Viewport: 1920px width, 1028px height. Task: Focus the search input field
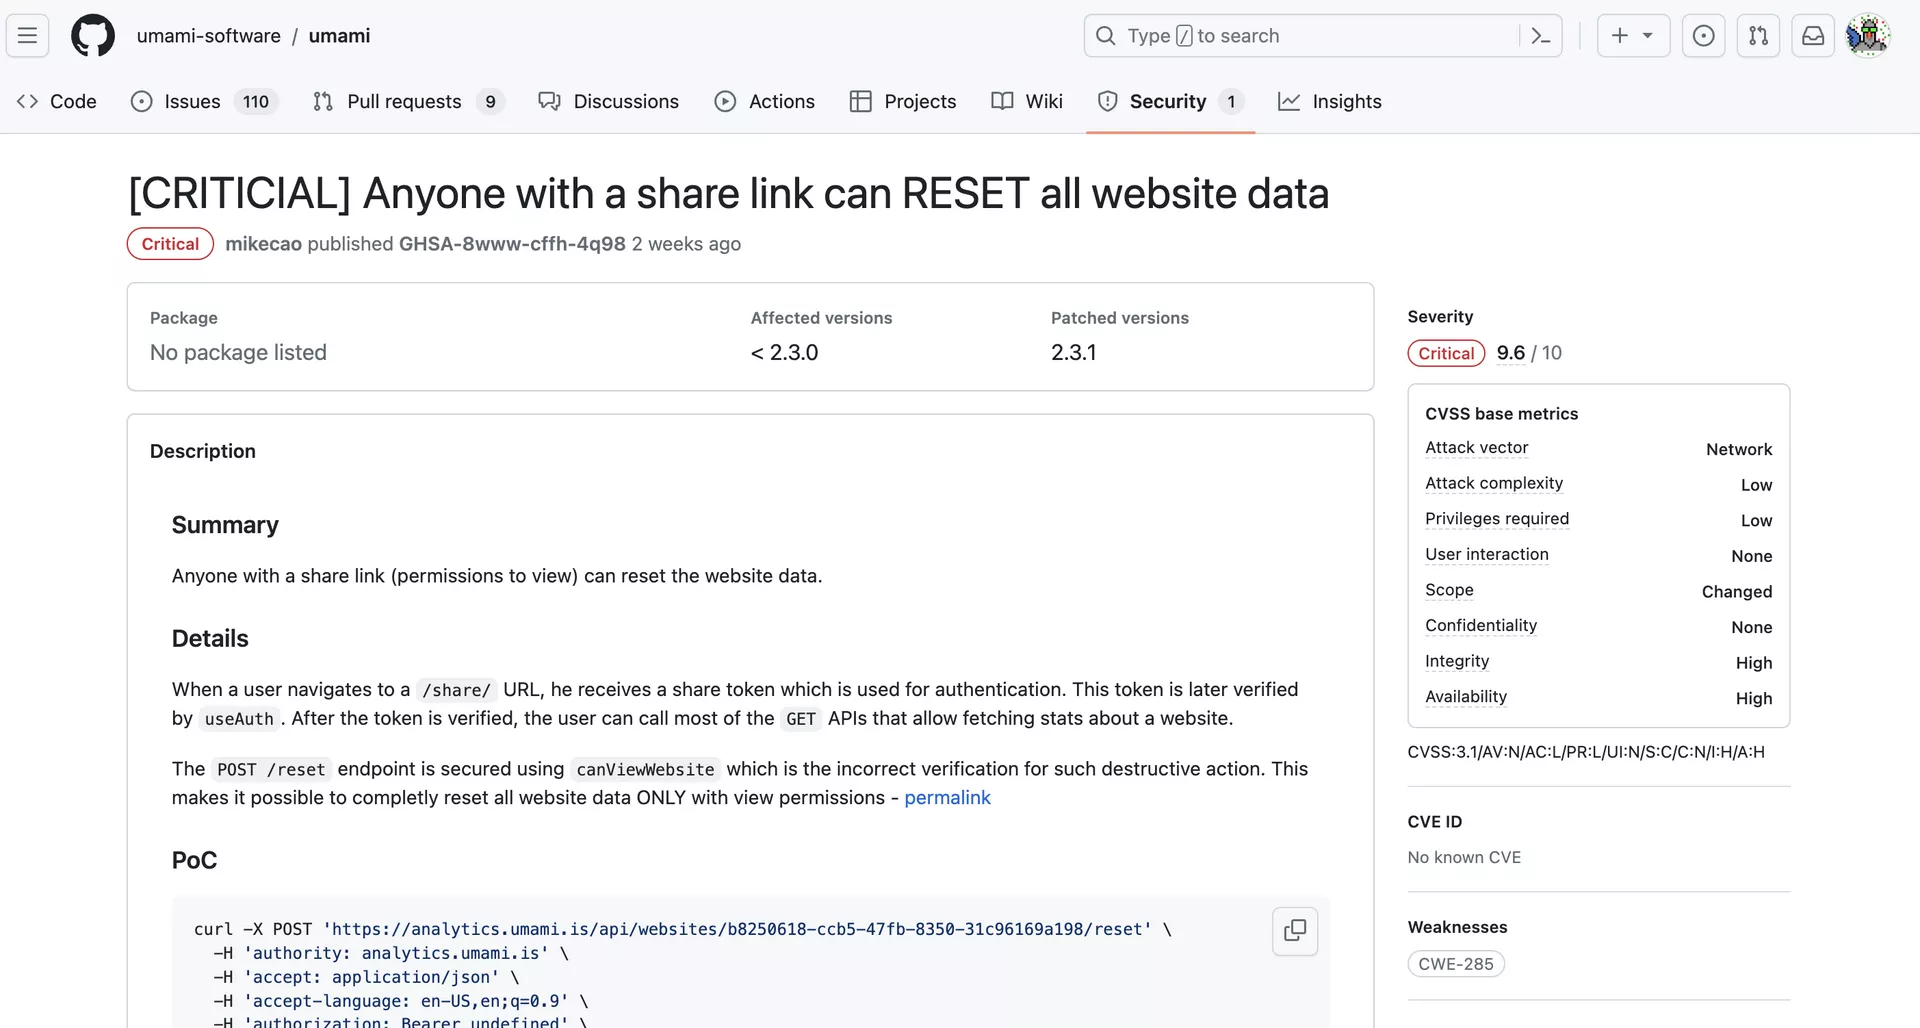(1300, 36)
